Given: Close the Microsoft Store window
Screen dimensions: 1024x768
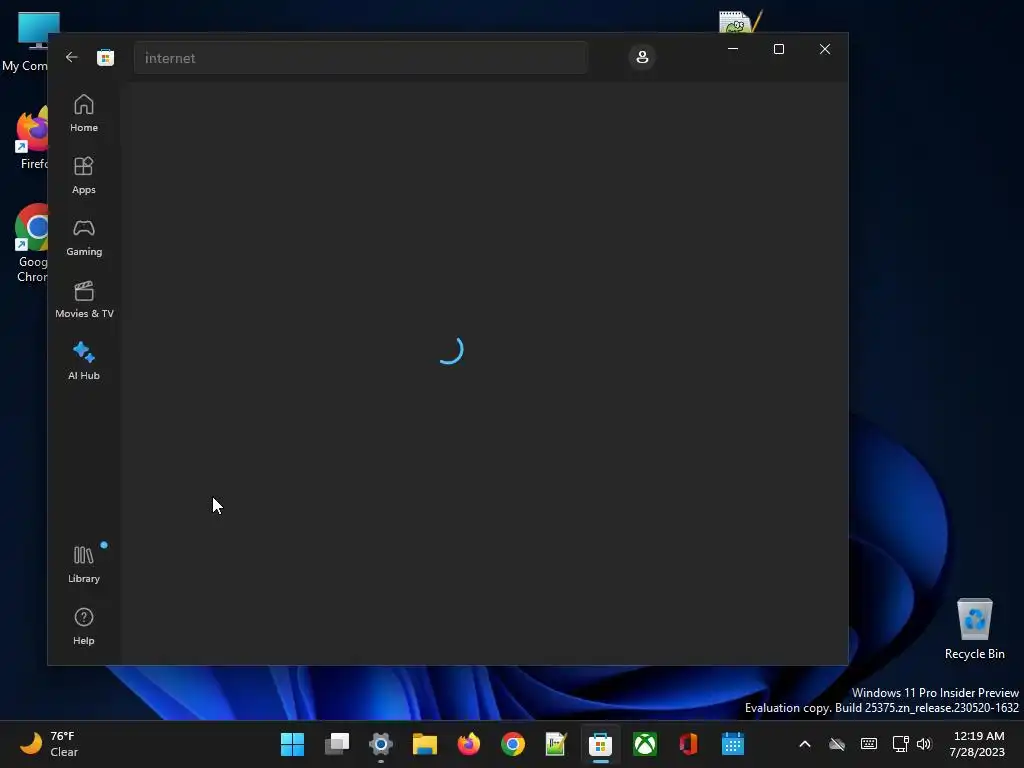Looking at the screenshot, I should 825,49.
